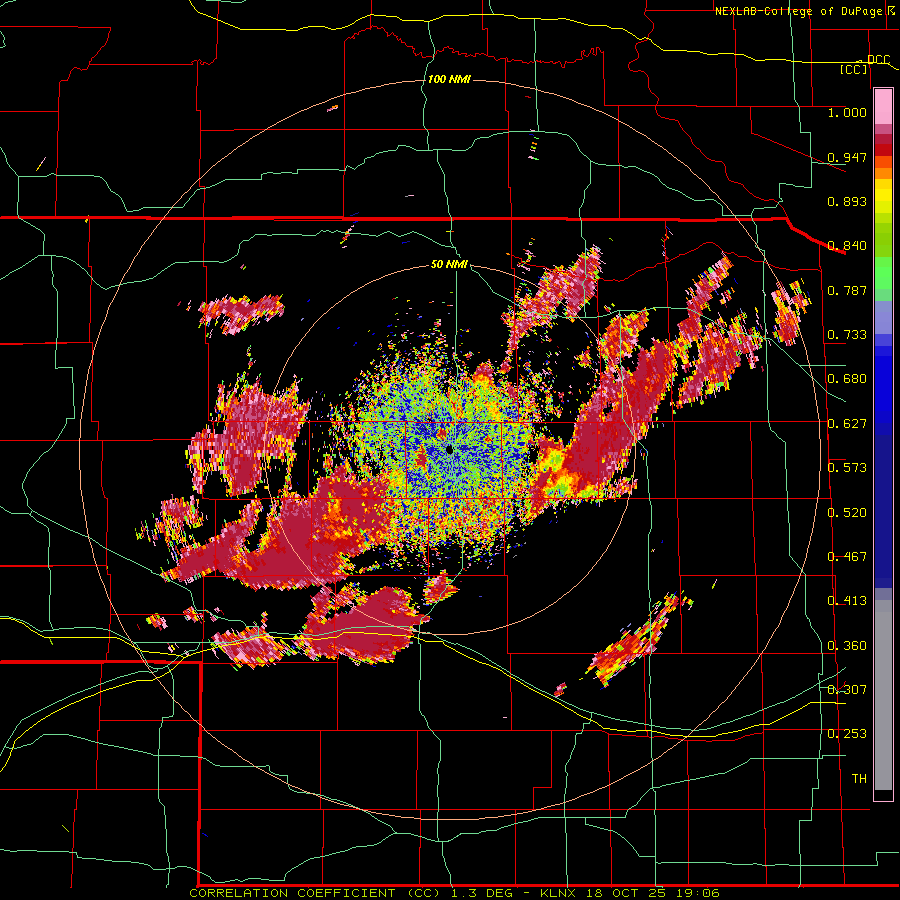Click the 0.573 legend value
This screenshot has height=900, width=900.
click(847, 468)
